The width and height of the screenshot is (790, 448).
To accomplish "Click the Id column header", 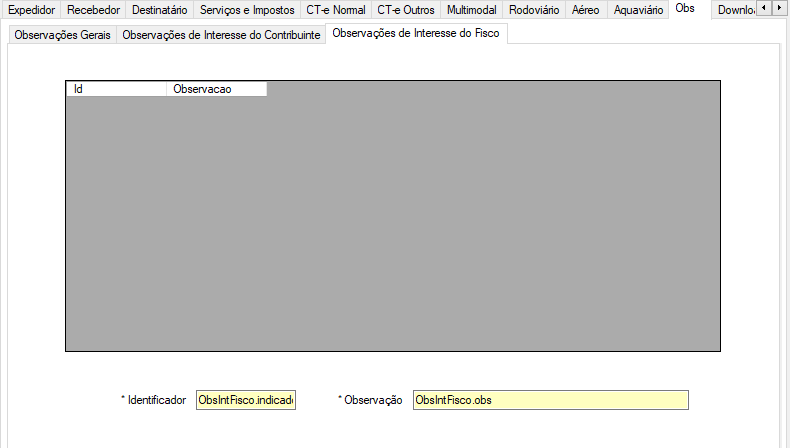I will 116,89.
